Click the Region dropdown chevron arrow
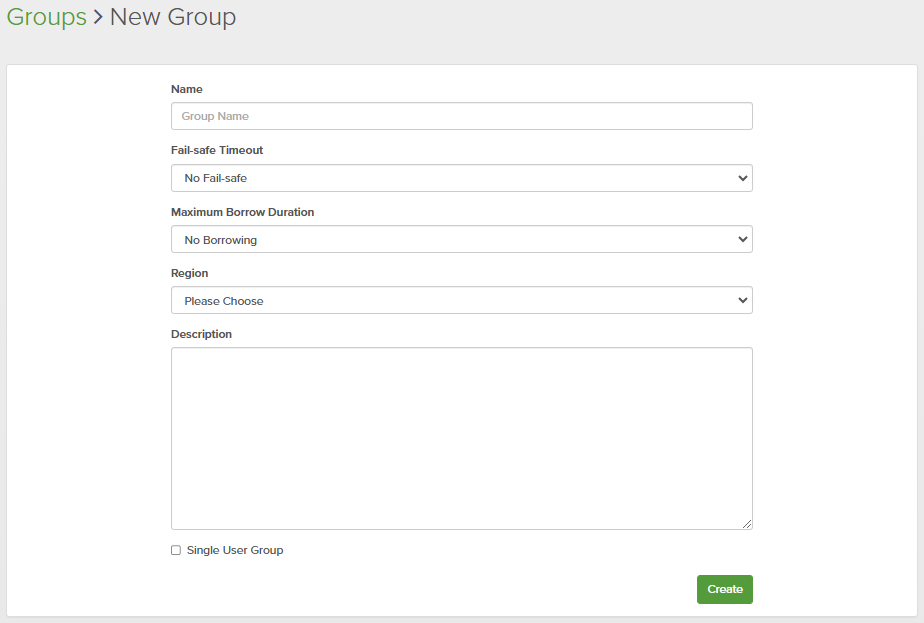This screenshot has width=924, height=623. 742,301
